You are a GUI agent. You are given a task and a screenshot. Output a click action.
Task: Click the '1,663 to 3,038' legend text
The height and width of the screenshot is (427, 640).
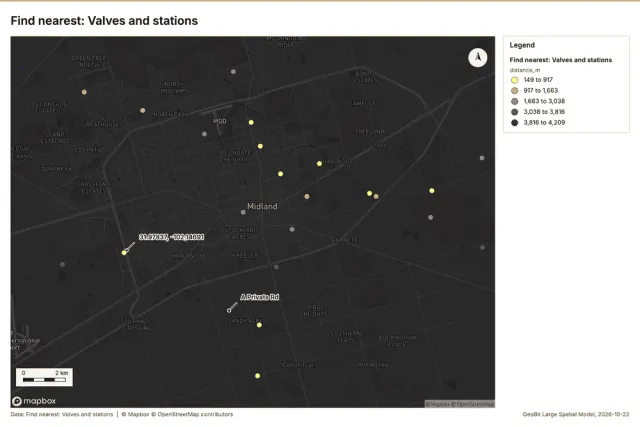point(544,101)
